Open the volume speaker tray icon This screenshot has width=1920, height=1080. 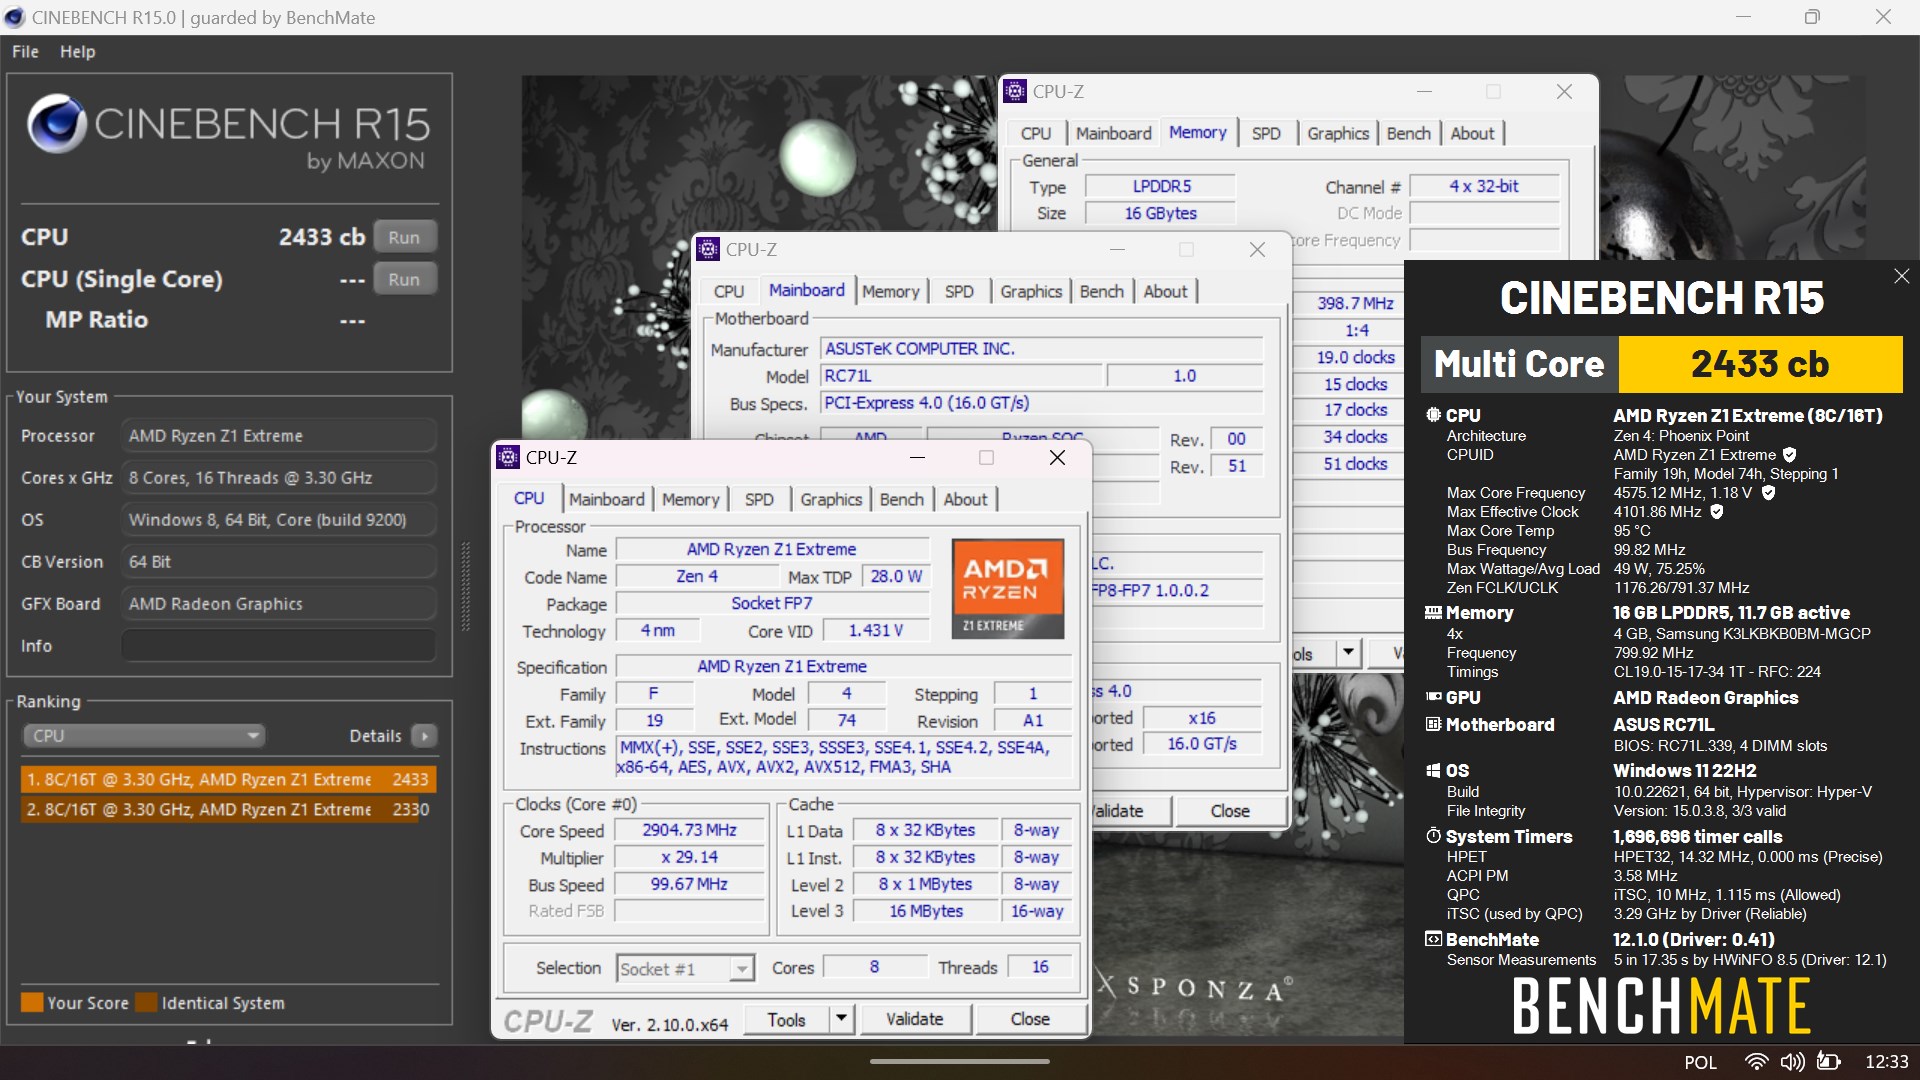click(1793, 1062)
